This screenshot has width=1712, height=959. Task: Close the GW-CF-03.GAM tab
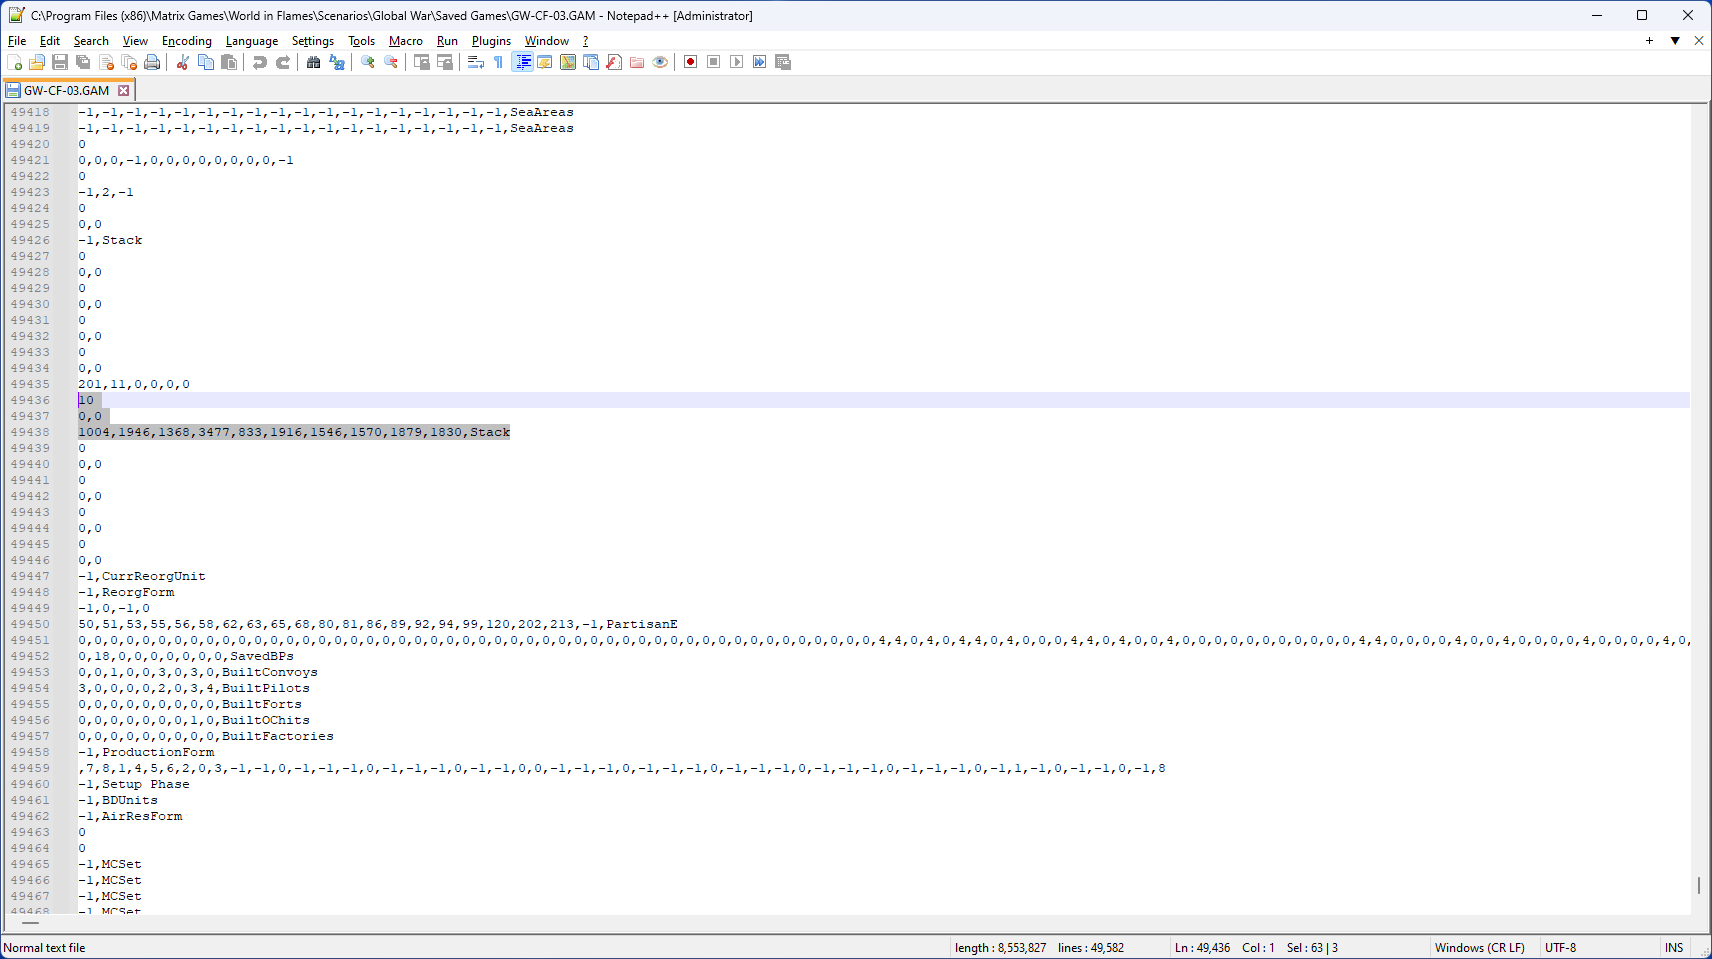123,89
